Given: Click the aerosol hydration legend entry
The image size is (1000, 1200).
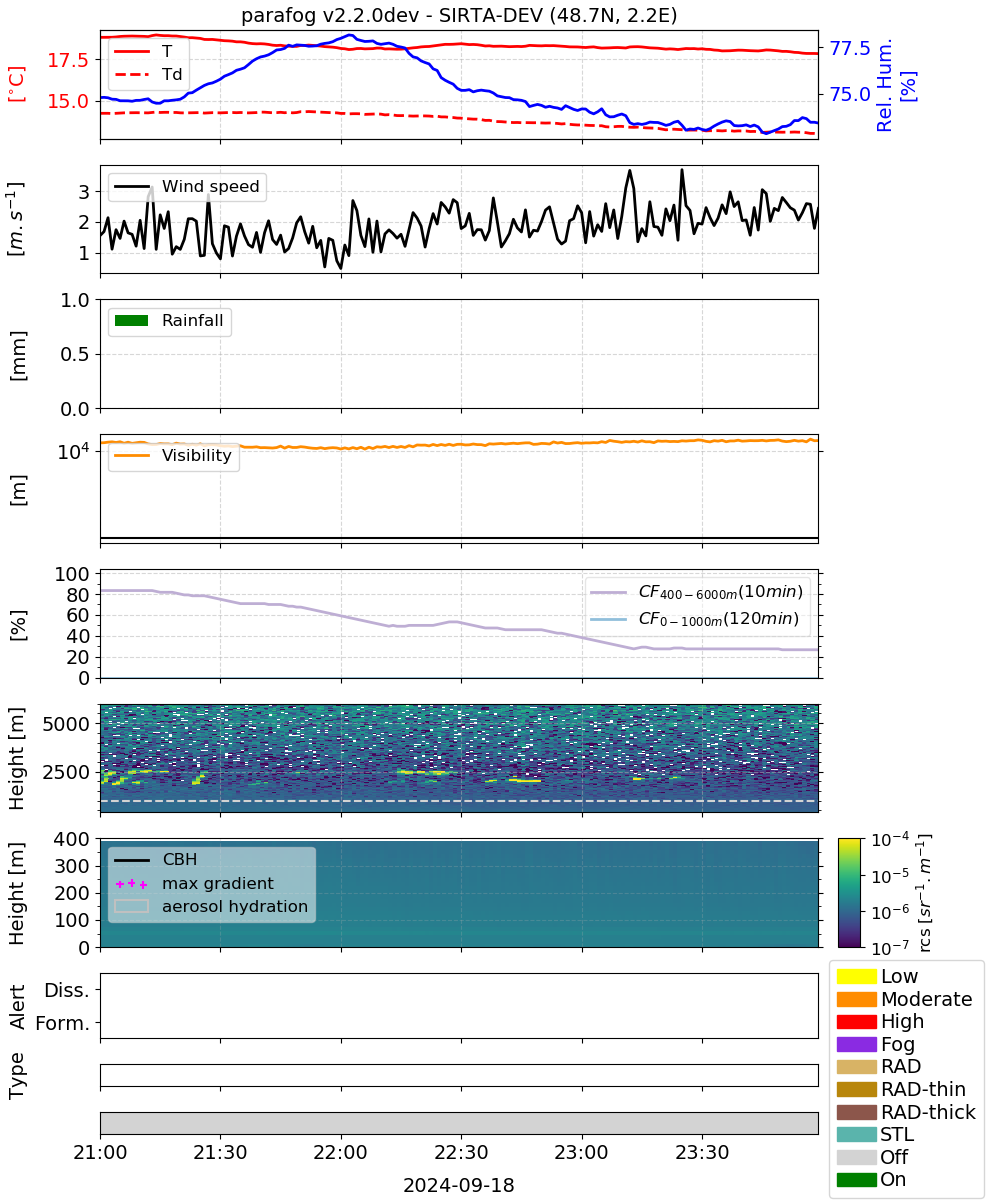Looking at the screenshot, I should [x=211, y=907].
